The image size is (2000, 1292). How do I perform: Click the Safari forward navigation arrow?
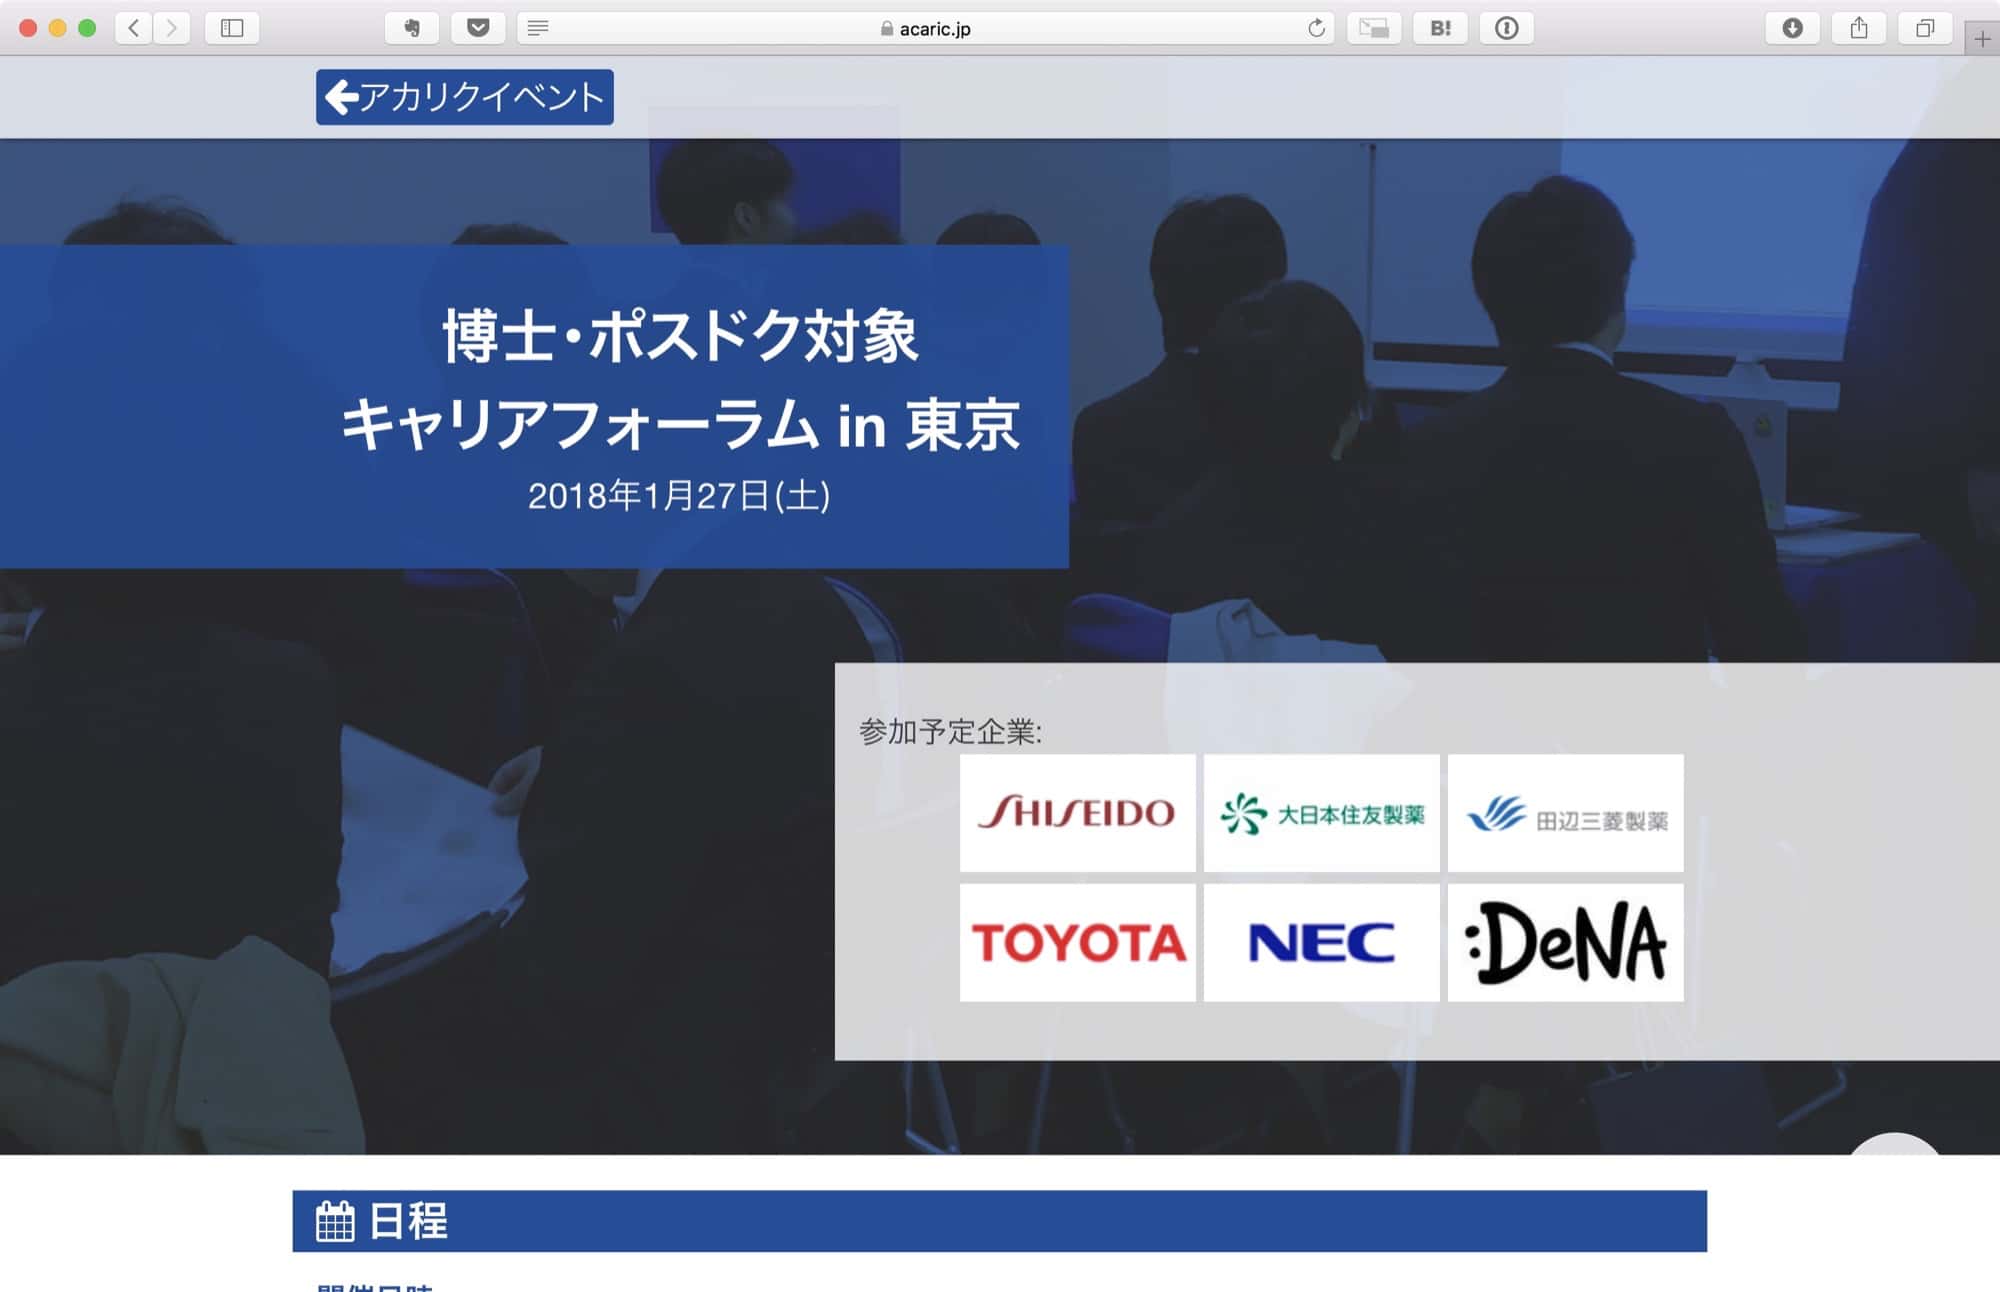coord(171,28)
